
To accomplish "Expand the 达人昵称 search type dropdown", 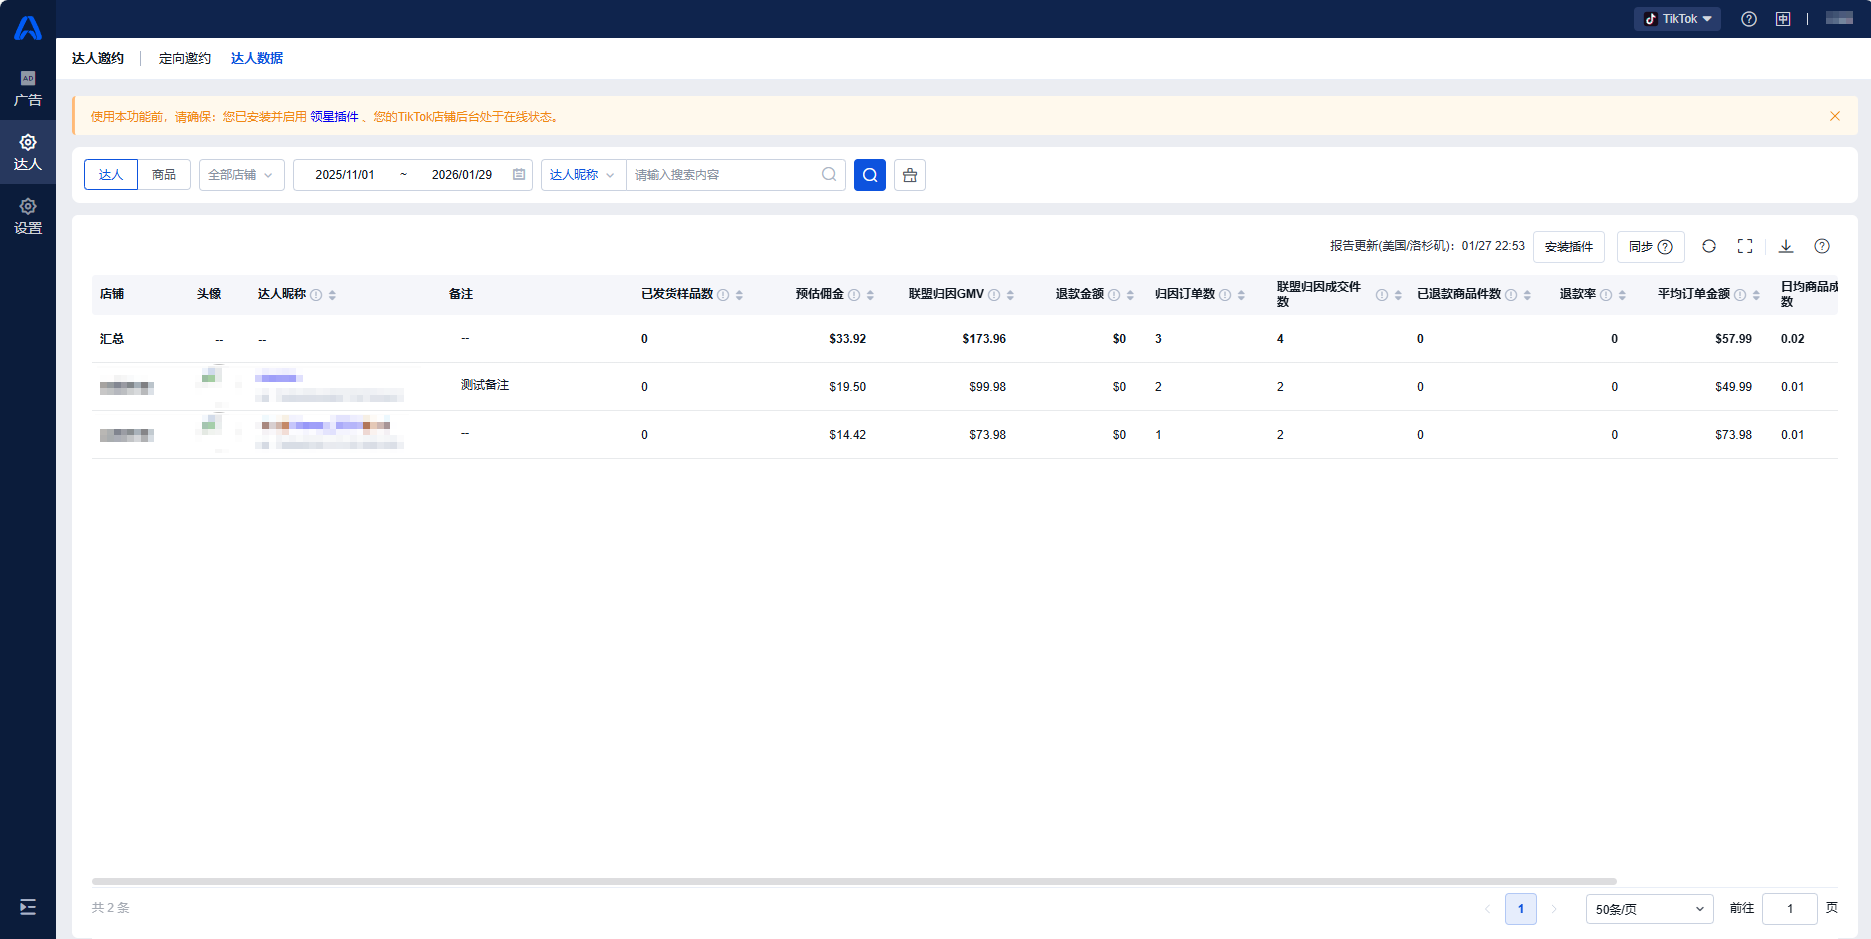I will tap(582, 175).
